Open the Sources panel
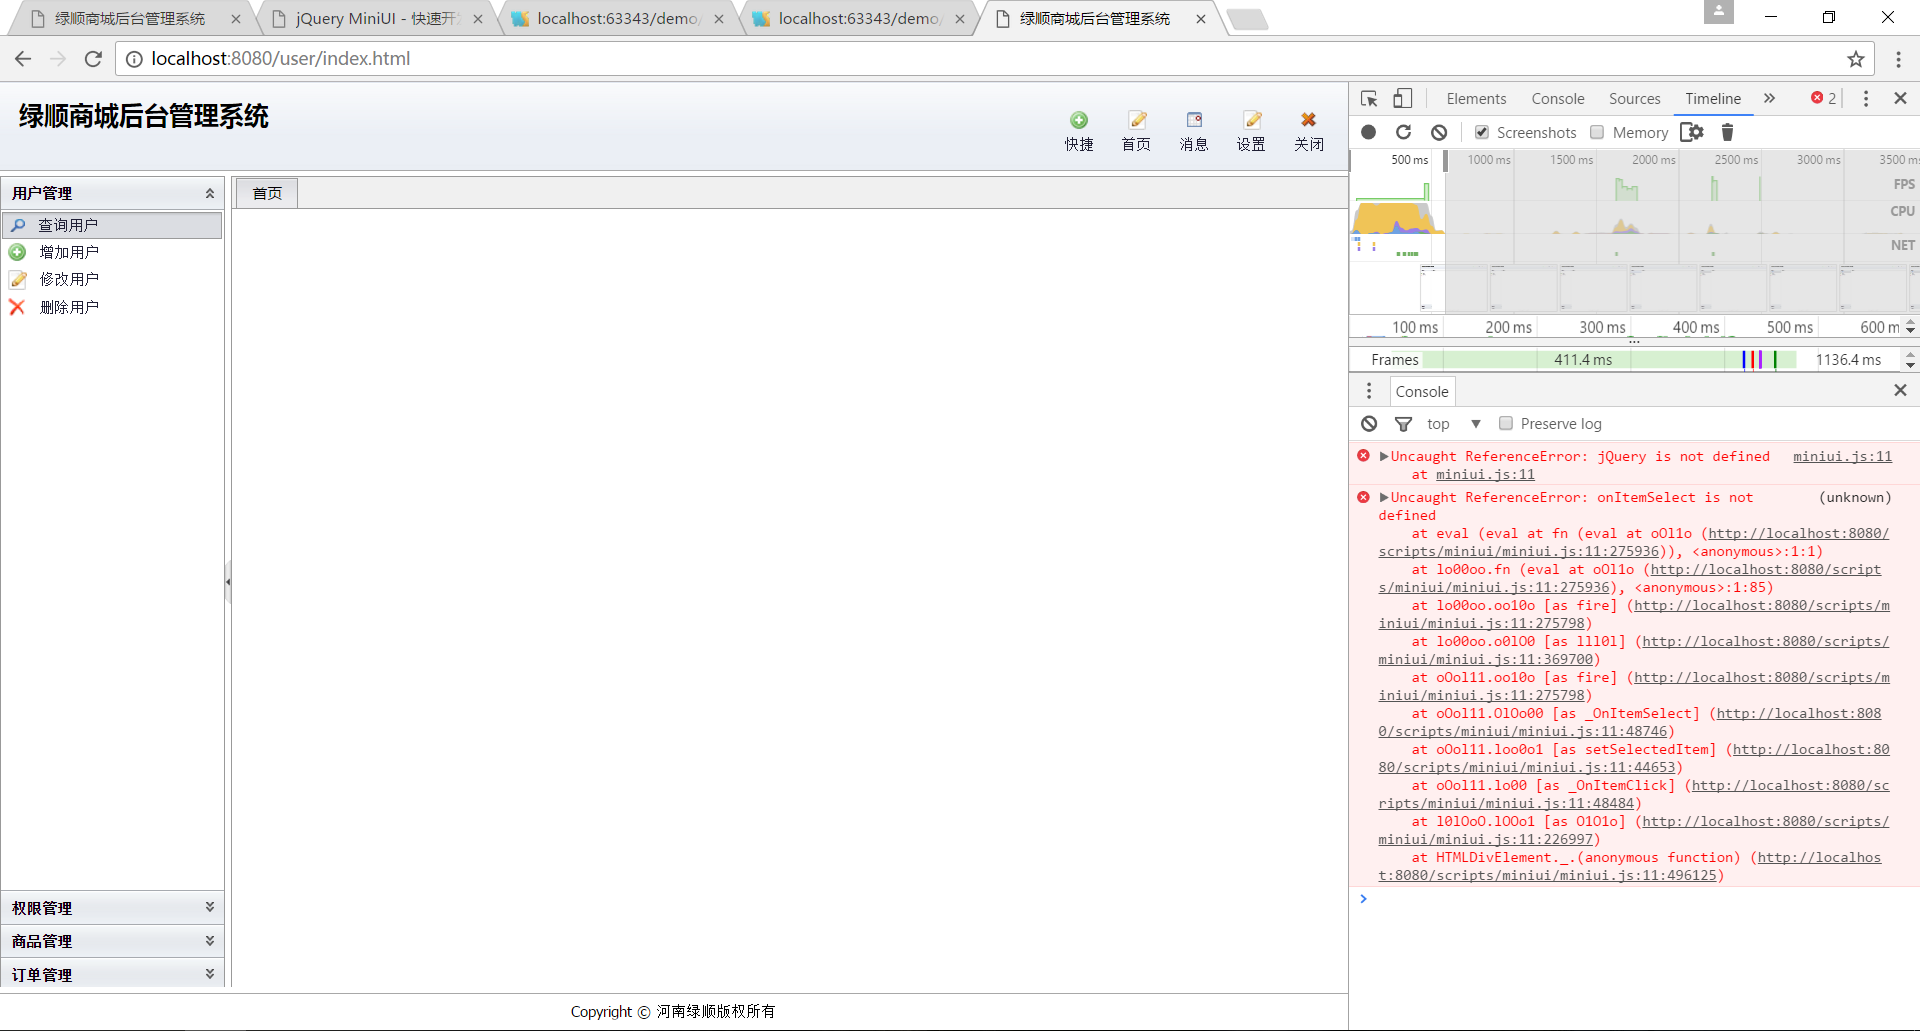The width and height of the screenshot is (1920, 1031). coord(1634,99)
